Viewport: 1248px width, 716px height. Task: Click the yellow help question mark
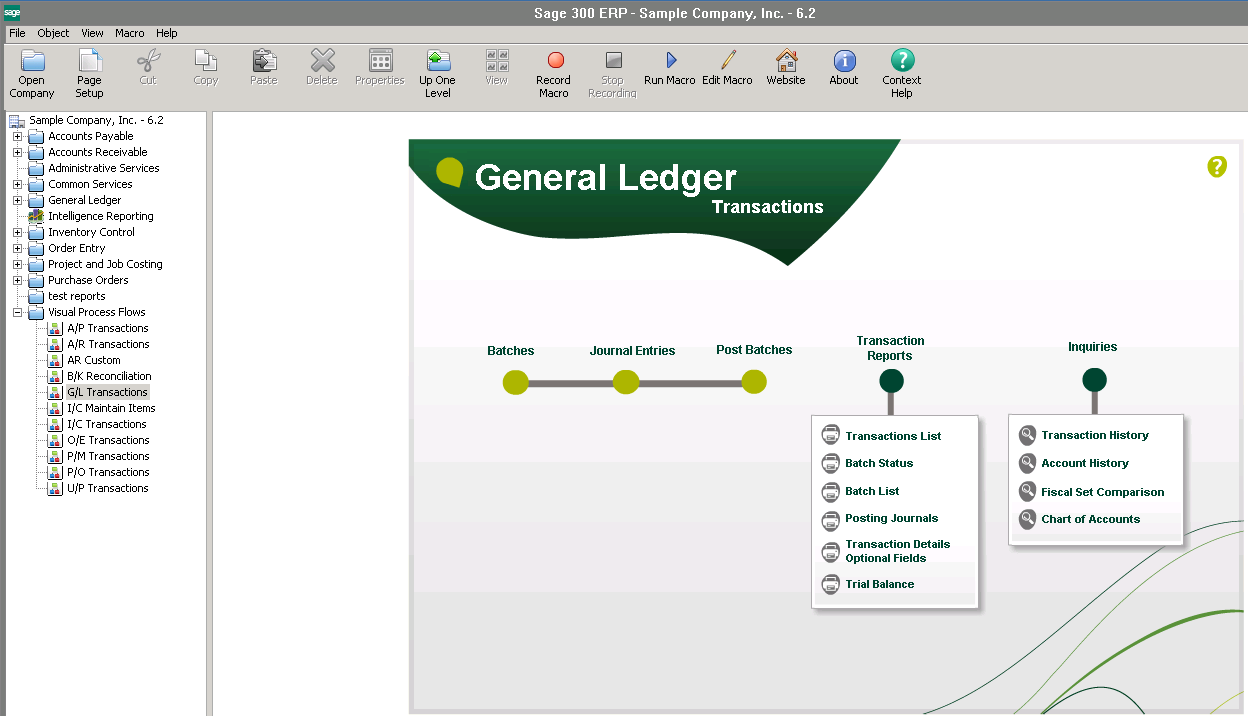(x=1217, y=167)
